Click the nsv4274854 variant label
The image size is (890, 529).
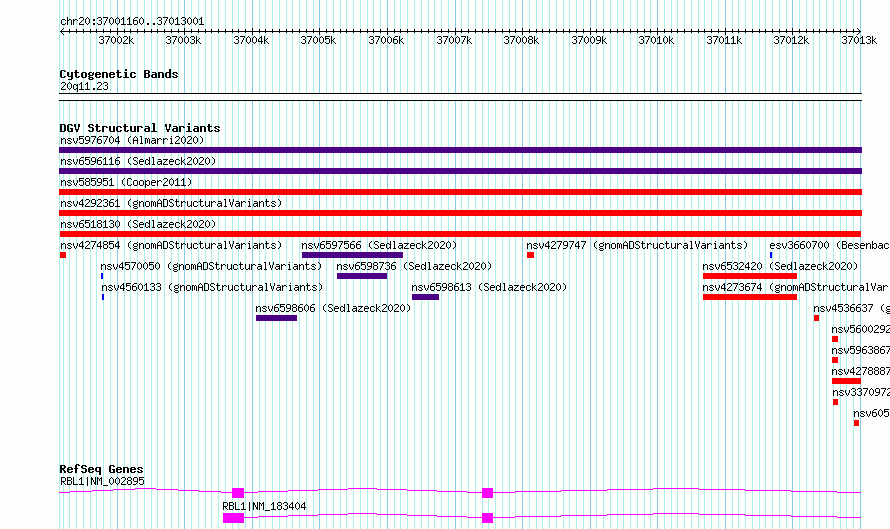[x=171, y=245]
